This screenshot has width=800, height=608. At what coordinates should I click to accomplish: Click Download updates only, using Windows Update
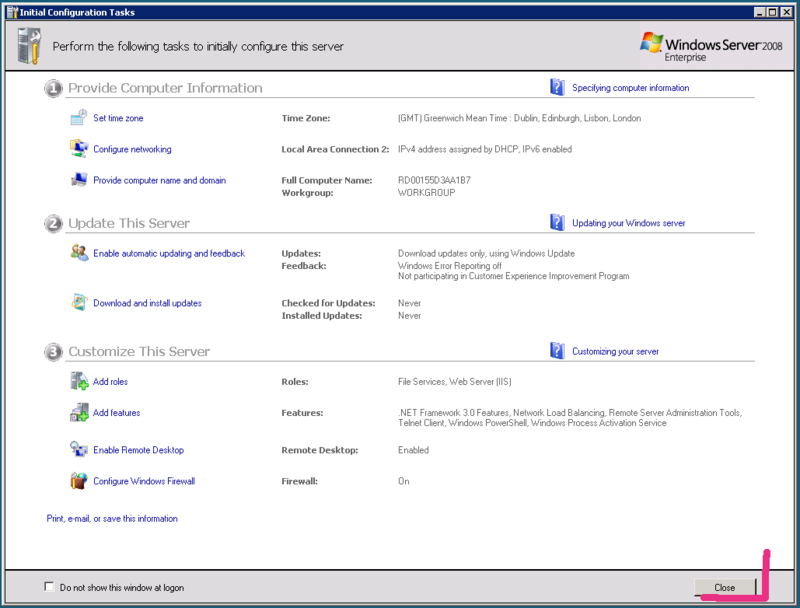coord(486,253)
